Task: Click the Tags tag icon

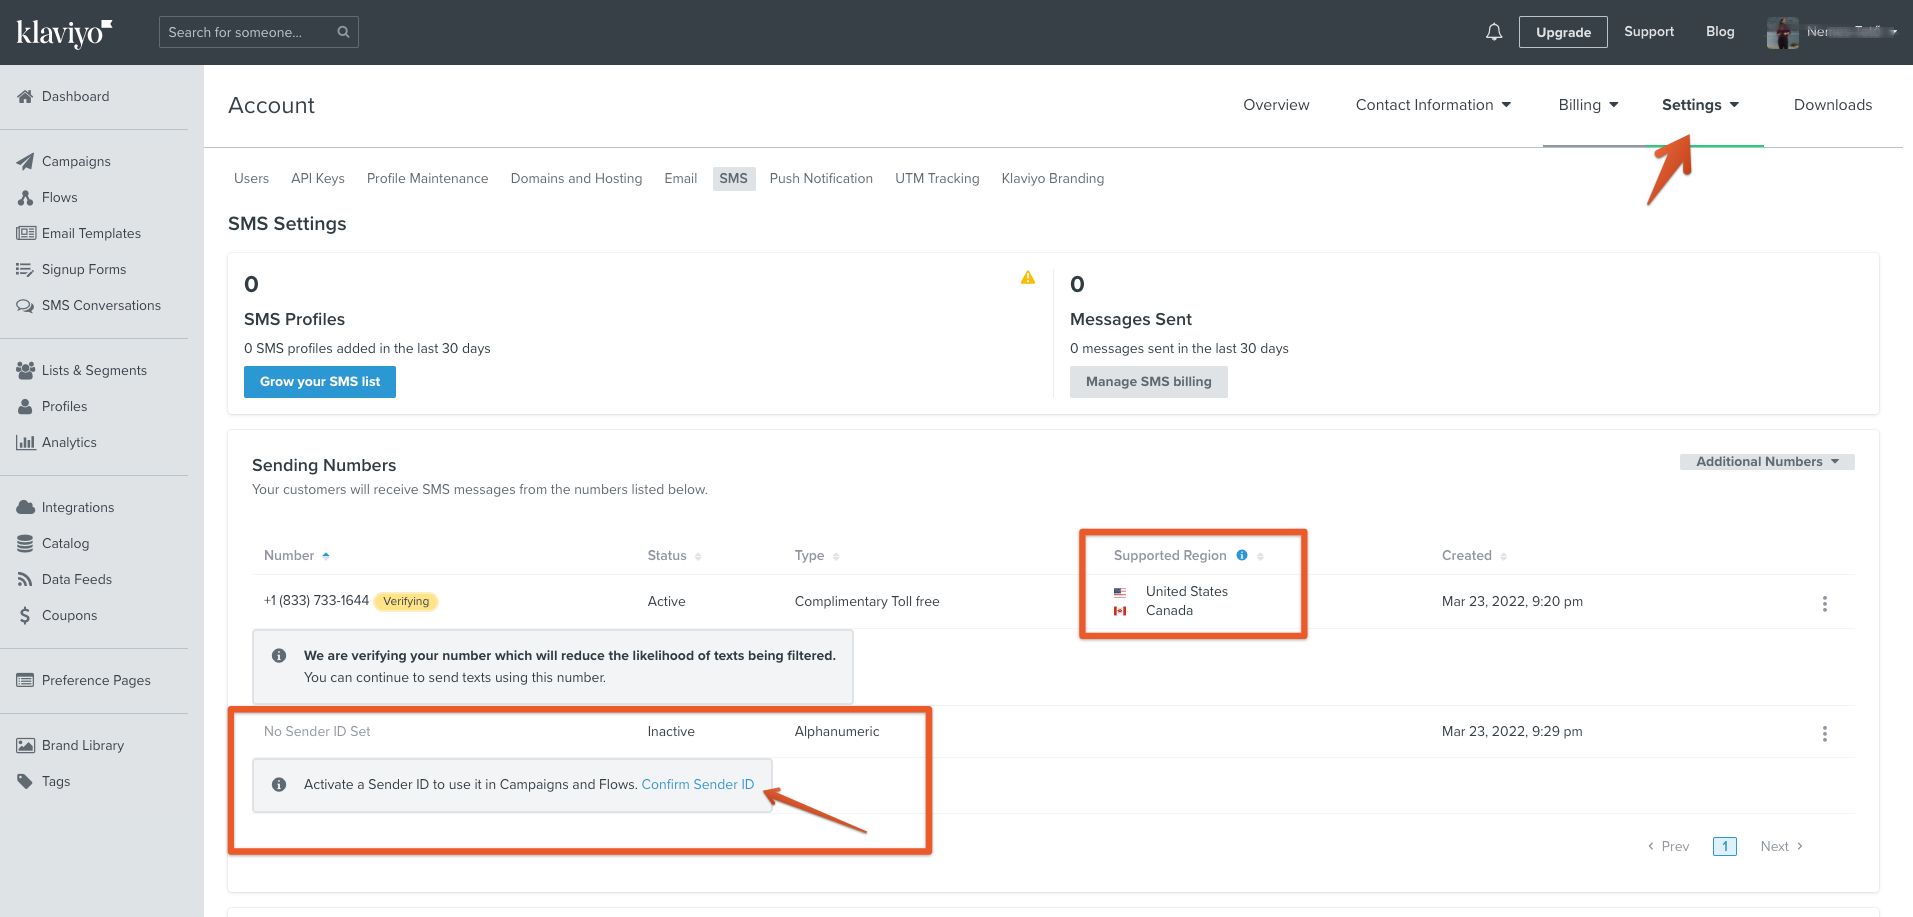Action: pyautogui.click(x=25, y=781)
